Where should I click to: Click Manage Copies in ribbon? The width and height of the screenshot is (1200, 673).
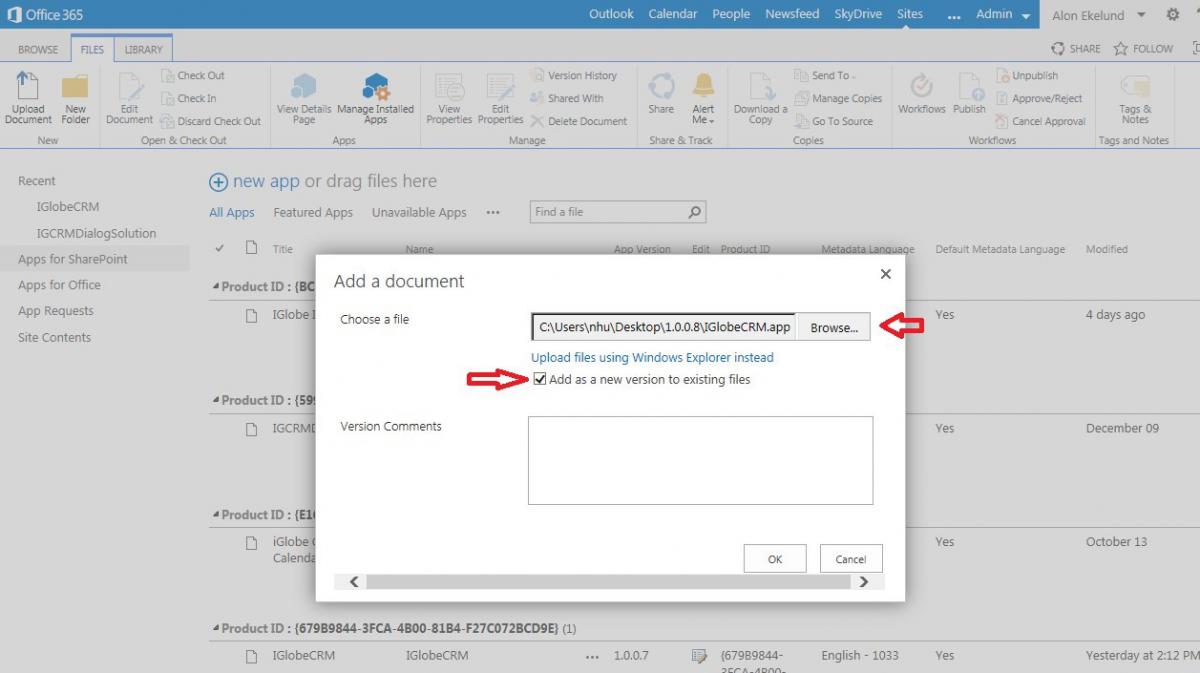point(838,98)
